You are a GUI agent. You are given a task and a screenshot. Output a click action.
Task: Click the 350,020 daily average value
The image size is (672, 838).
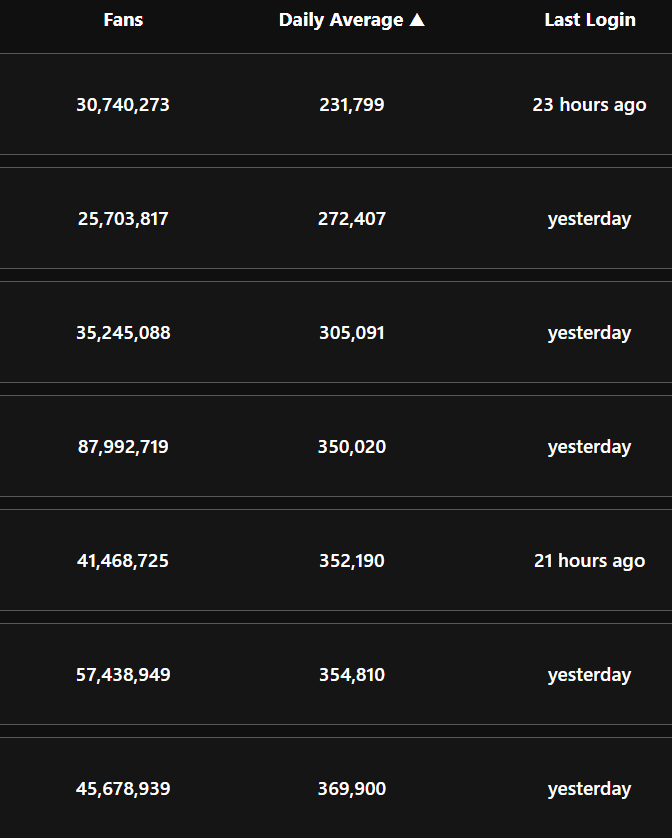click(351, 446)
